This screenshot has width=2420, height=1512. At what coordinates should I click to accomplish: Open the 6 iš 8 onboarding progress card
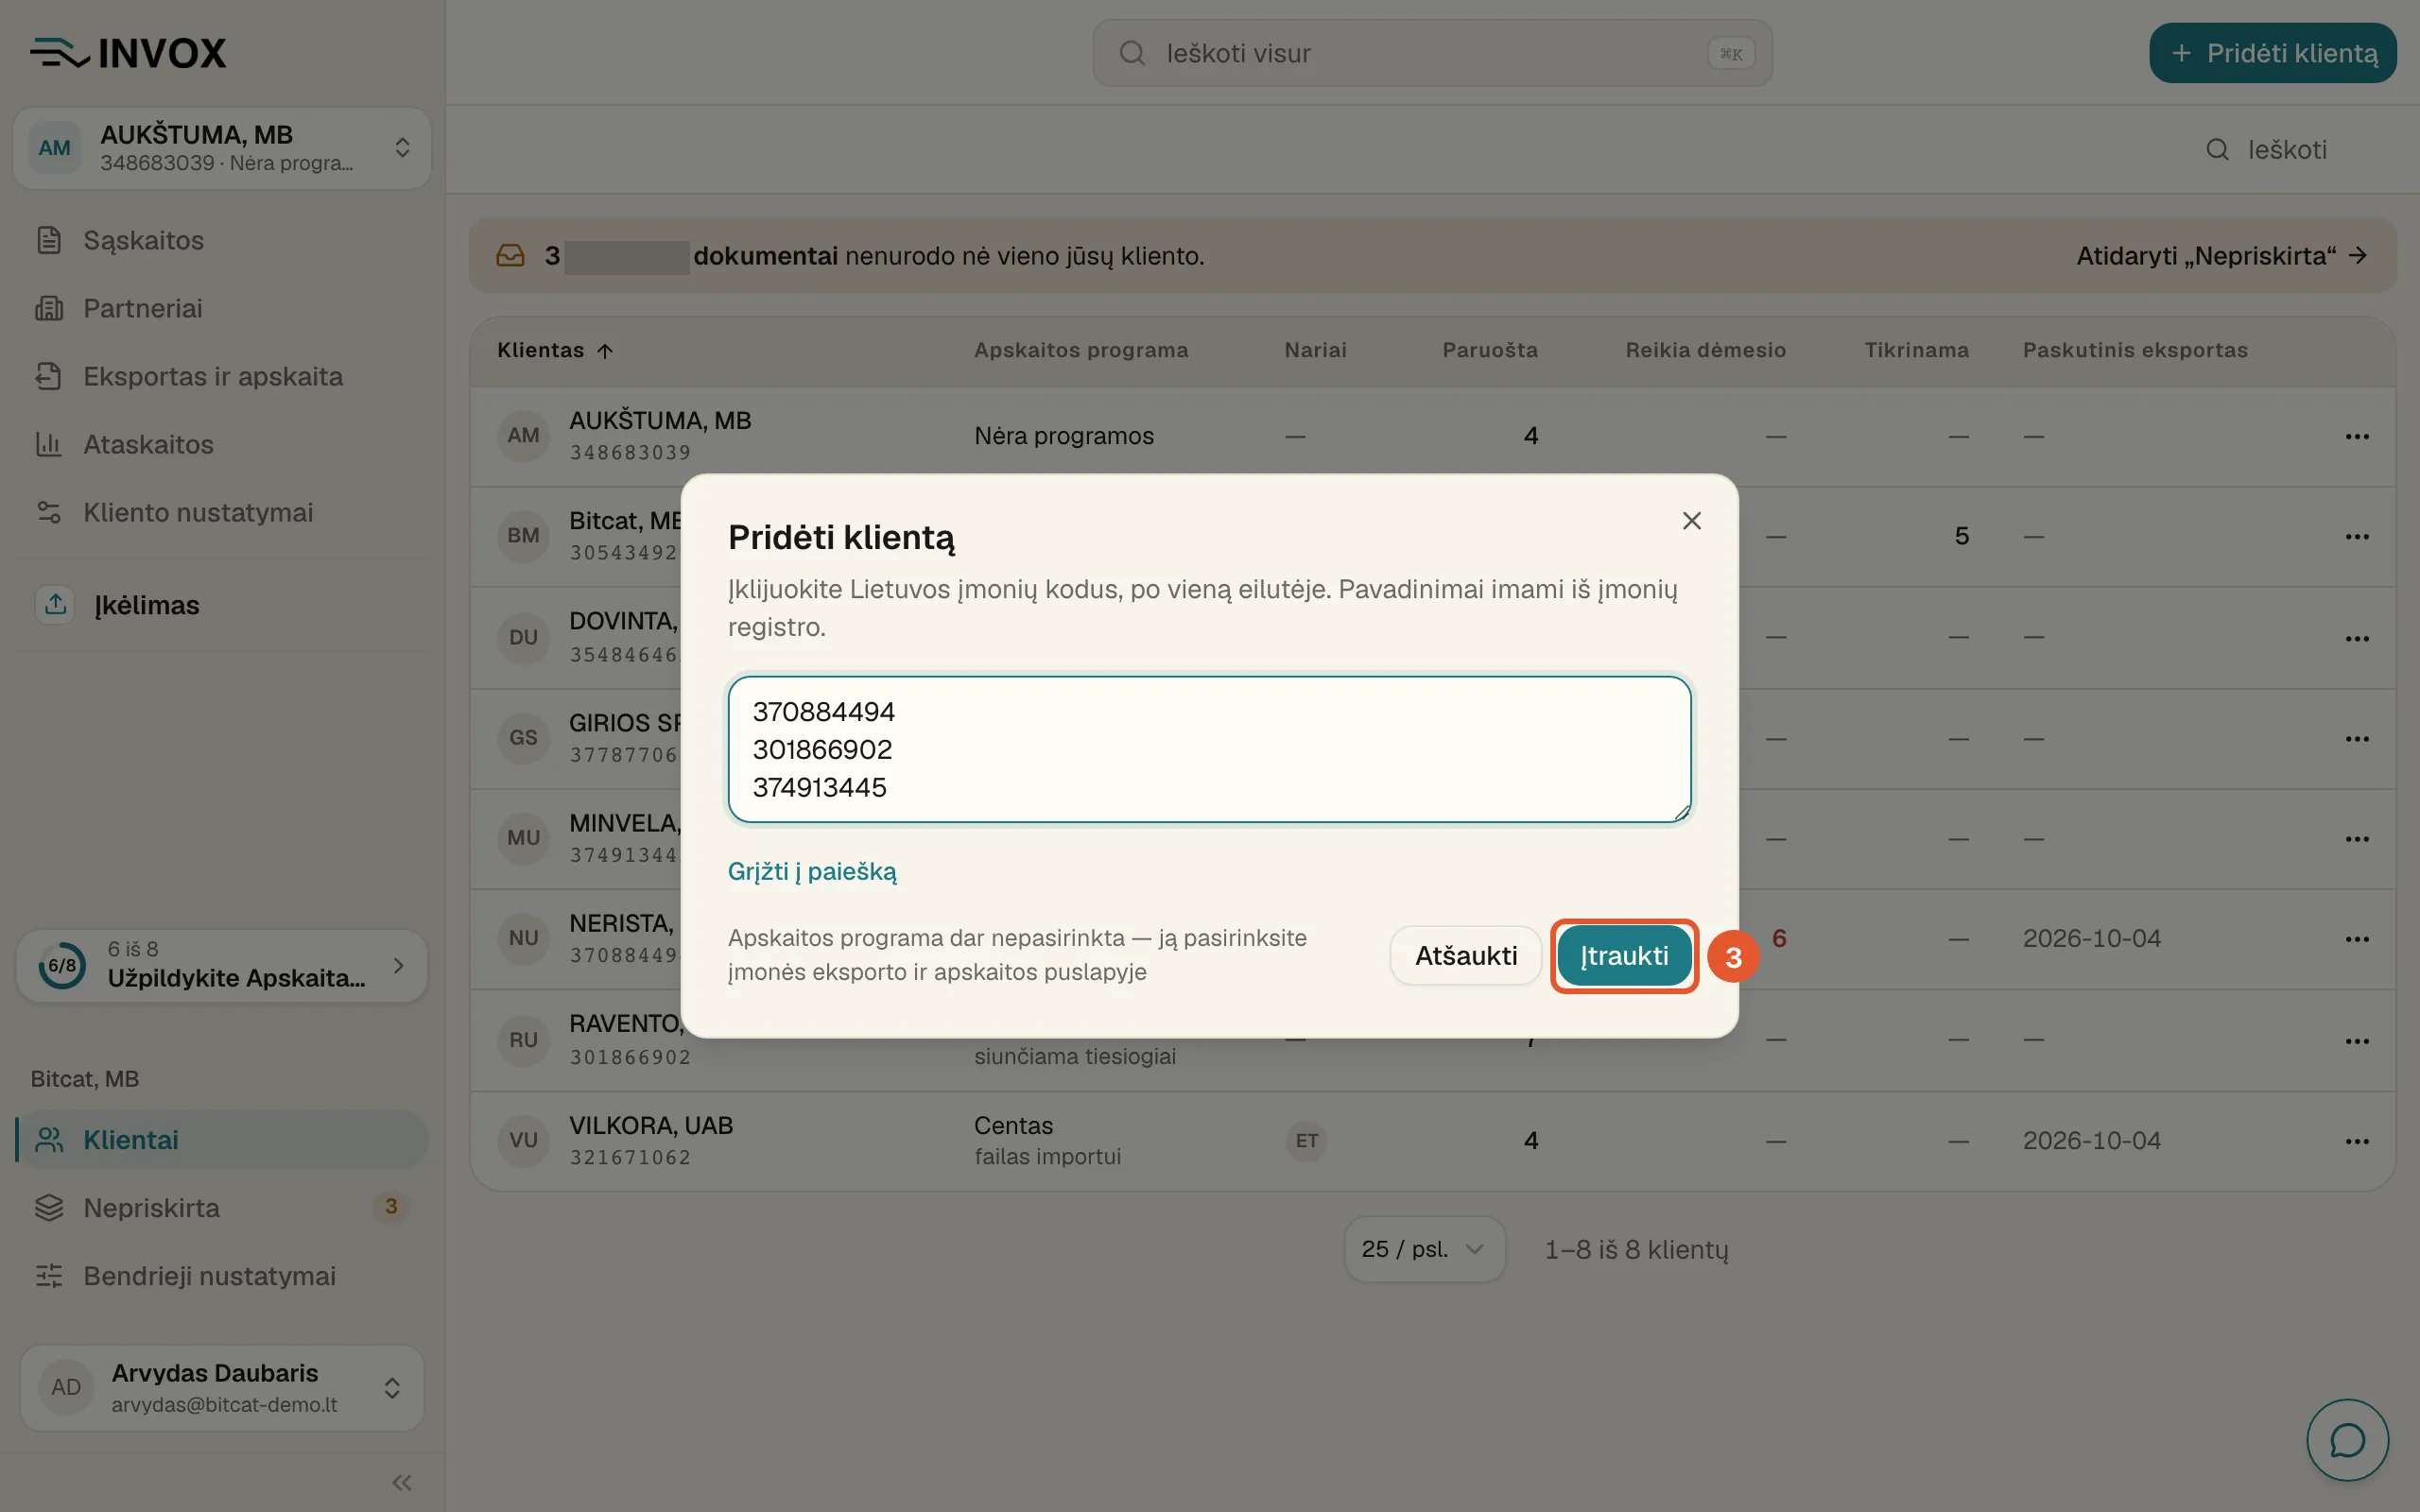point(222,965)
